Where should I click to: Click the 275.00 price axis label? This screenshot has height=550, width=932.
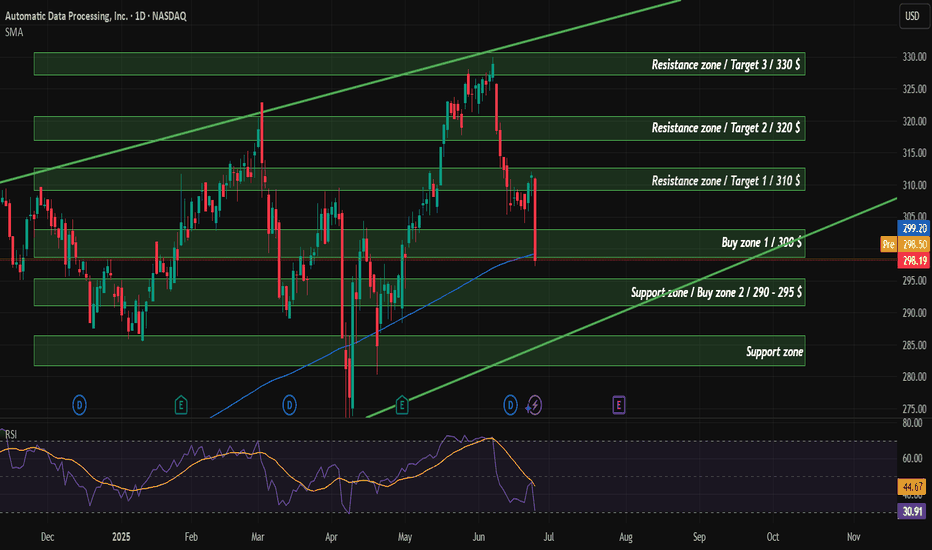914,409
